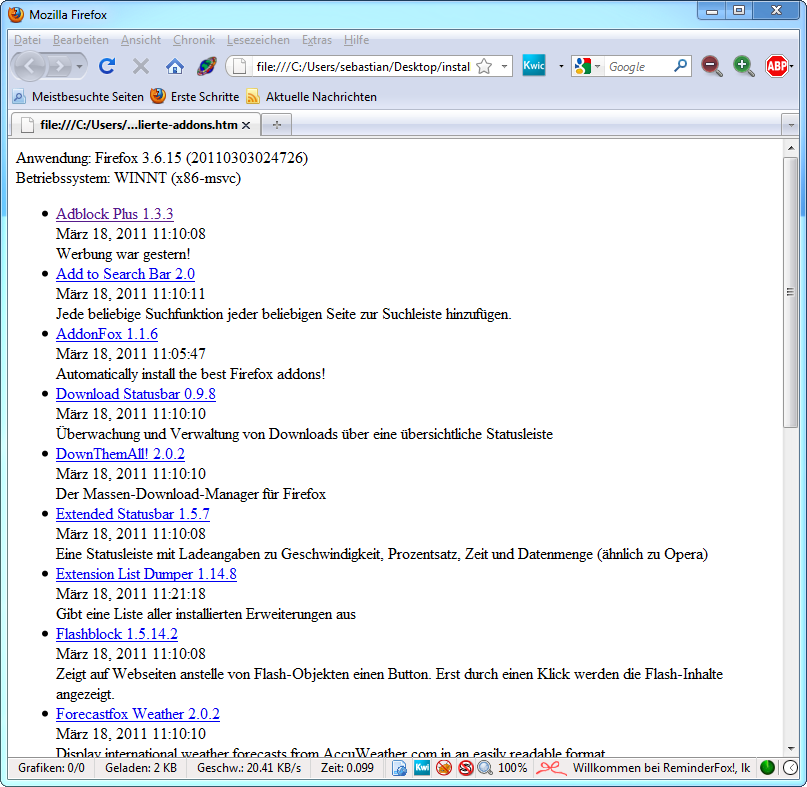Open Erste Schritte bookmark
The width and height of the screenshot is (807, 787).
(x=195, y=97)
